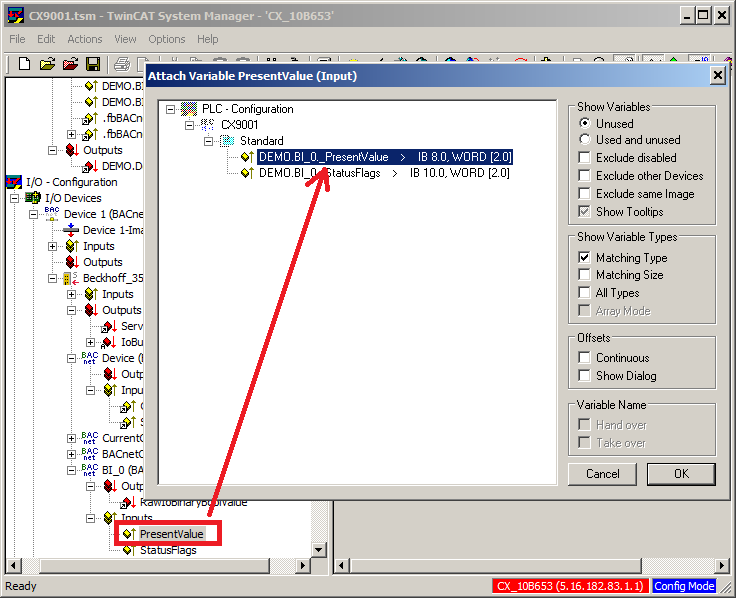736x598 pixels.
Task: Collapse the Beckhoff_35 tree node
Action: click(53, 278)
